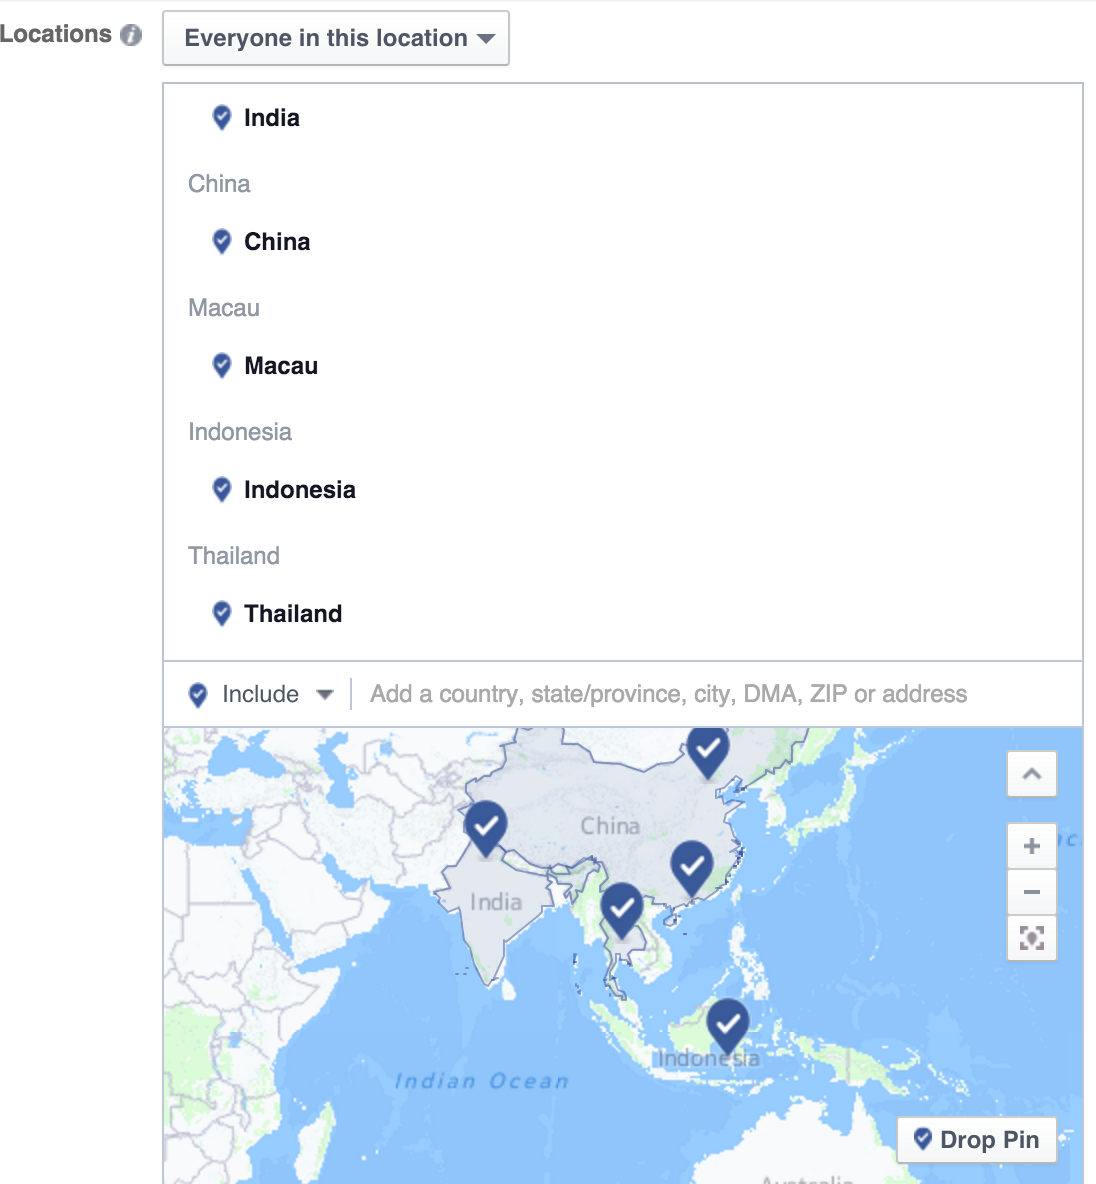Collapse the map with the up chevron
This screenshot has height=1184, width=1096.
1032,774
